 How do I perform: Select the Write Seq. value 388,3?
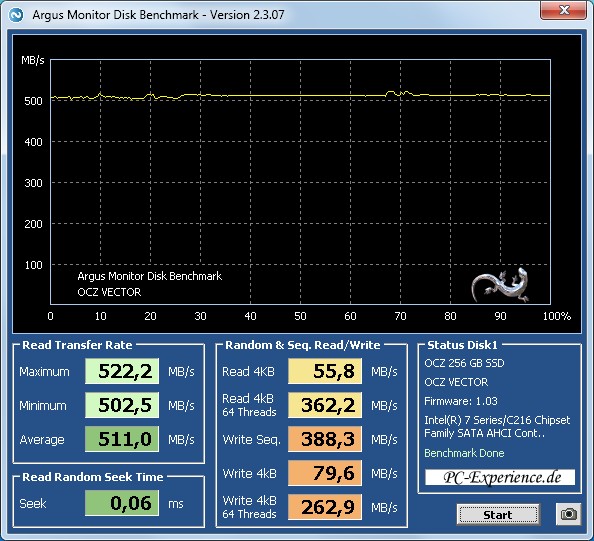pyautogui.click(x=325, y=439)
